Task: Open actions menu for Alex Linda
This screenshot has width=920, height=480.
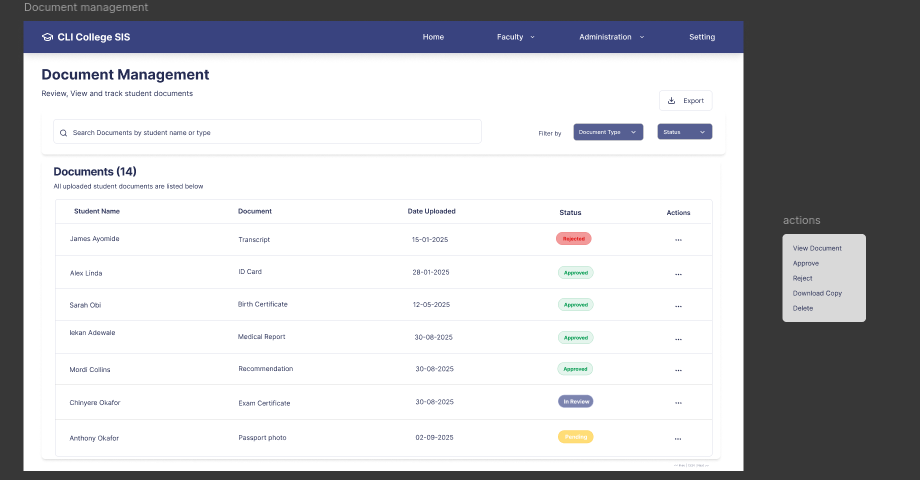Action: (678, 273)
